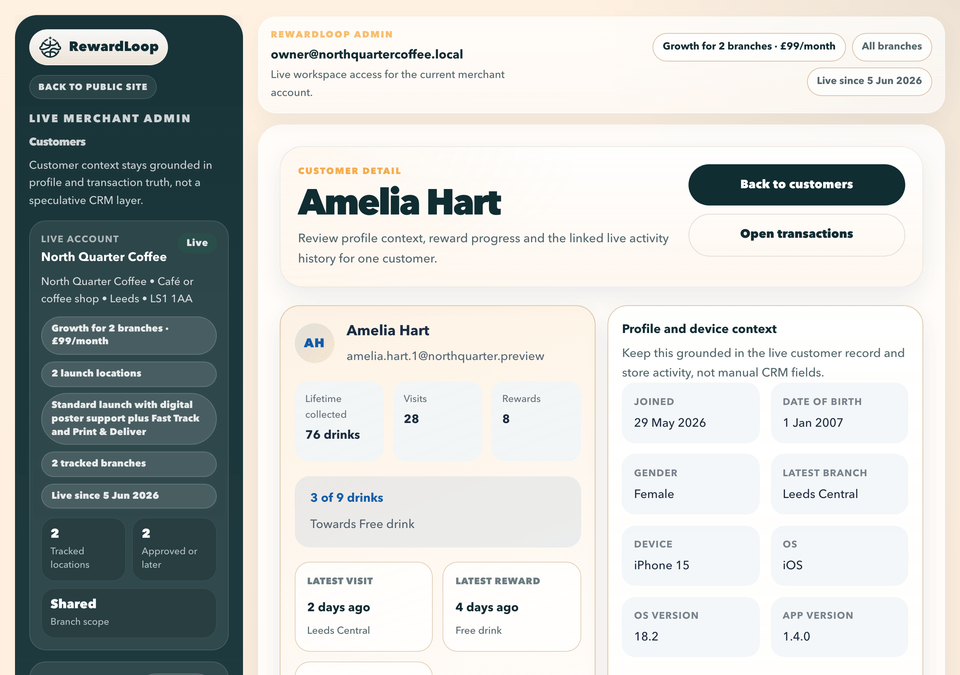
Task: Click sidebar Live since 5 Jun 2026 chip
Action: 129,496
